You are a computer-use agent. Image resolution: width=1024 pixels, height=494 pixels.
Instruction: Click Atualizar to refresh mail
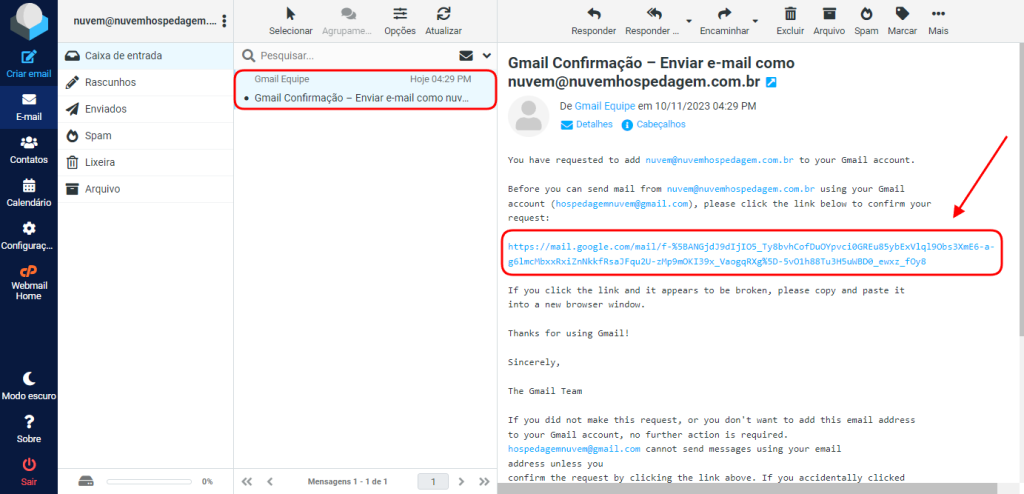click(443, 21)
